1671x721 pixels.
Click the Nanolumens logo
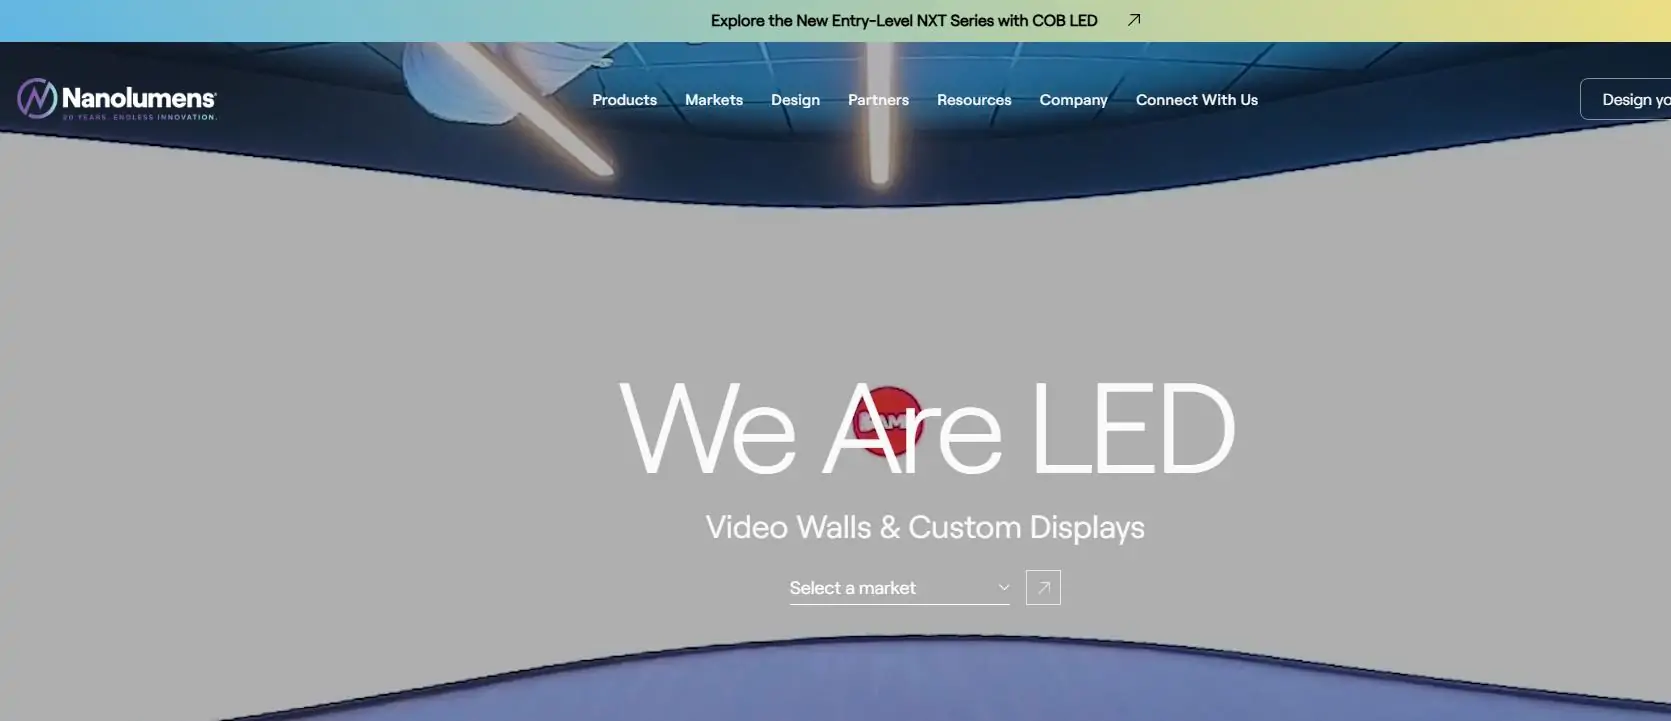pos(117,99)
